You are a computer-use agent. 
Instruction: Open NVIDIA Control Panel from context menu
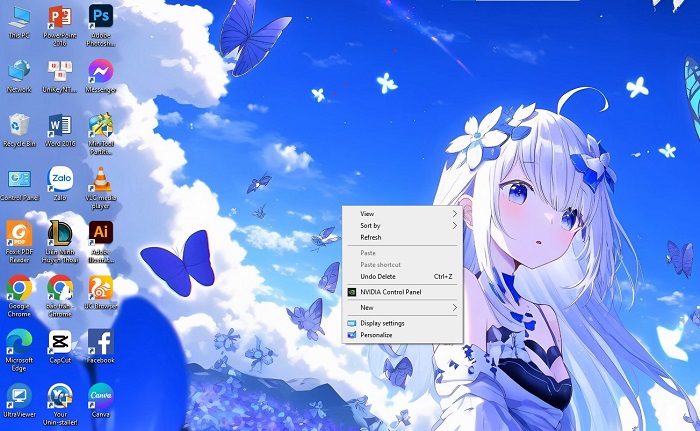click(x=403, y=292)
